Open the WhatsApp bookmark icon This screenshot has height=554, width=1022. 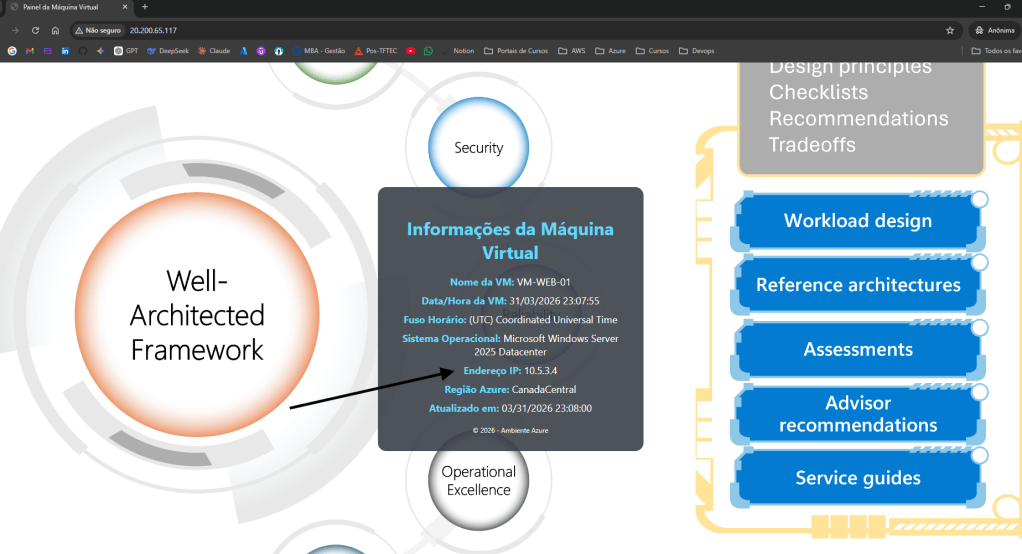(x=428, y=51)
